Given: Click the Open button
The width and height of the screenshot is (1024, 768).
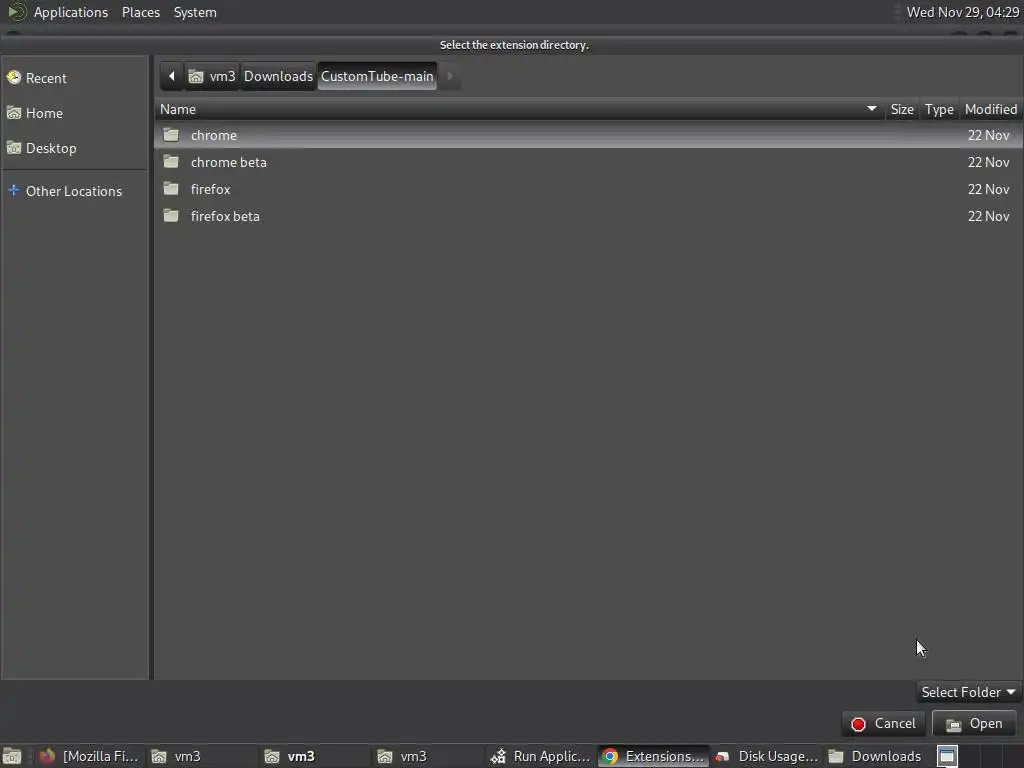Looking at the screenshot, I should coord(974,724).
